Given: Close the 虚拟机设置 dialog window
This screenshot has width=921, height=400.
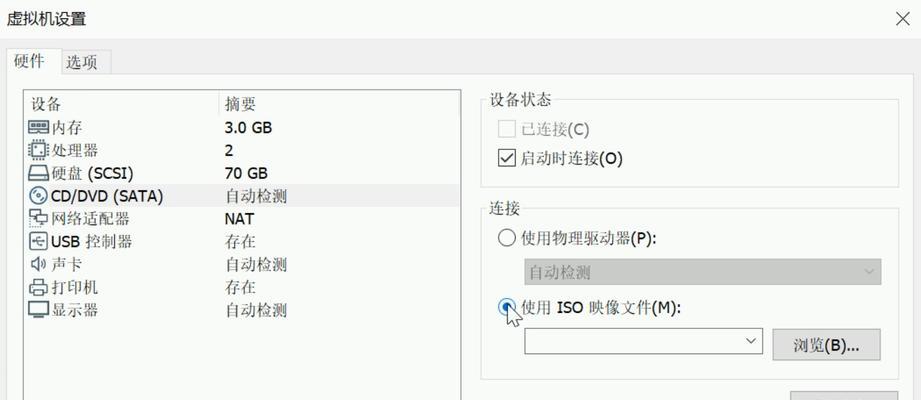Looking at the screenshot, I should click(x=903, y=19).
